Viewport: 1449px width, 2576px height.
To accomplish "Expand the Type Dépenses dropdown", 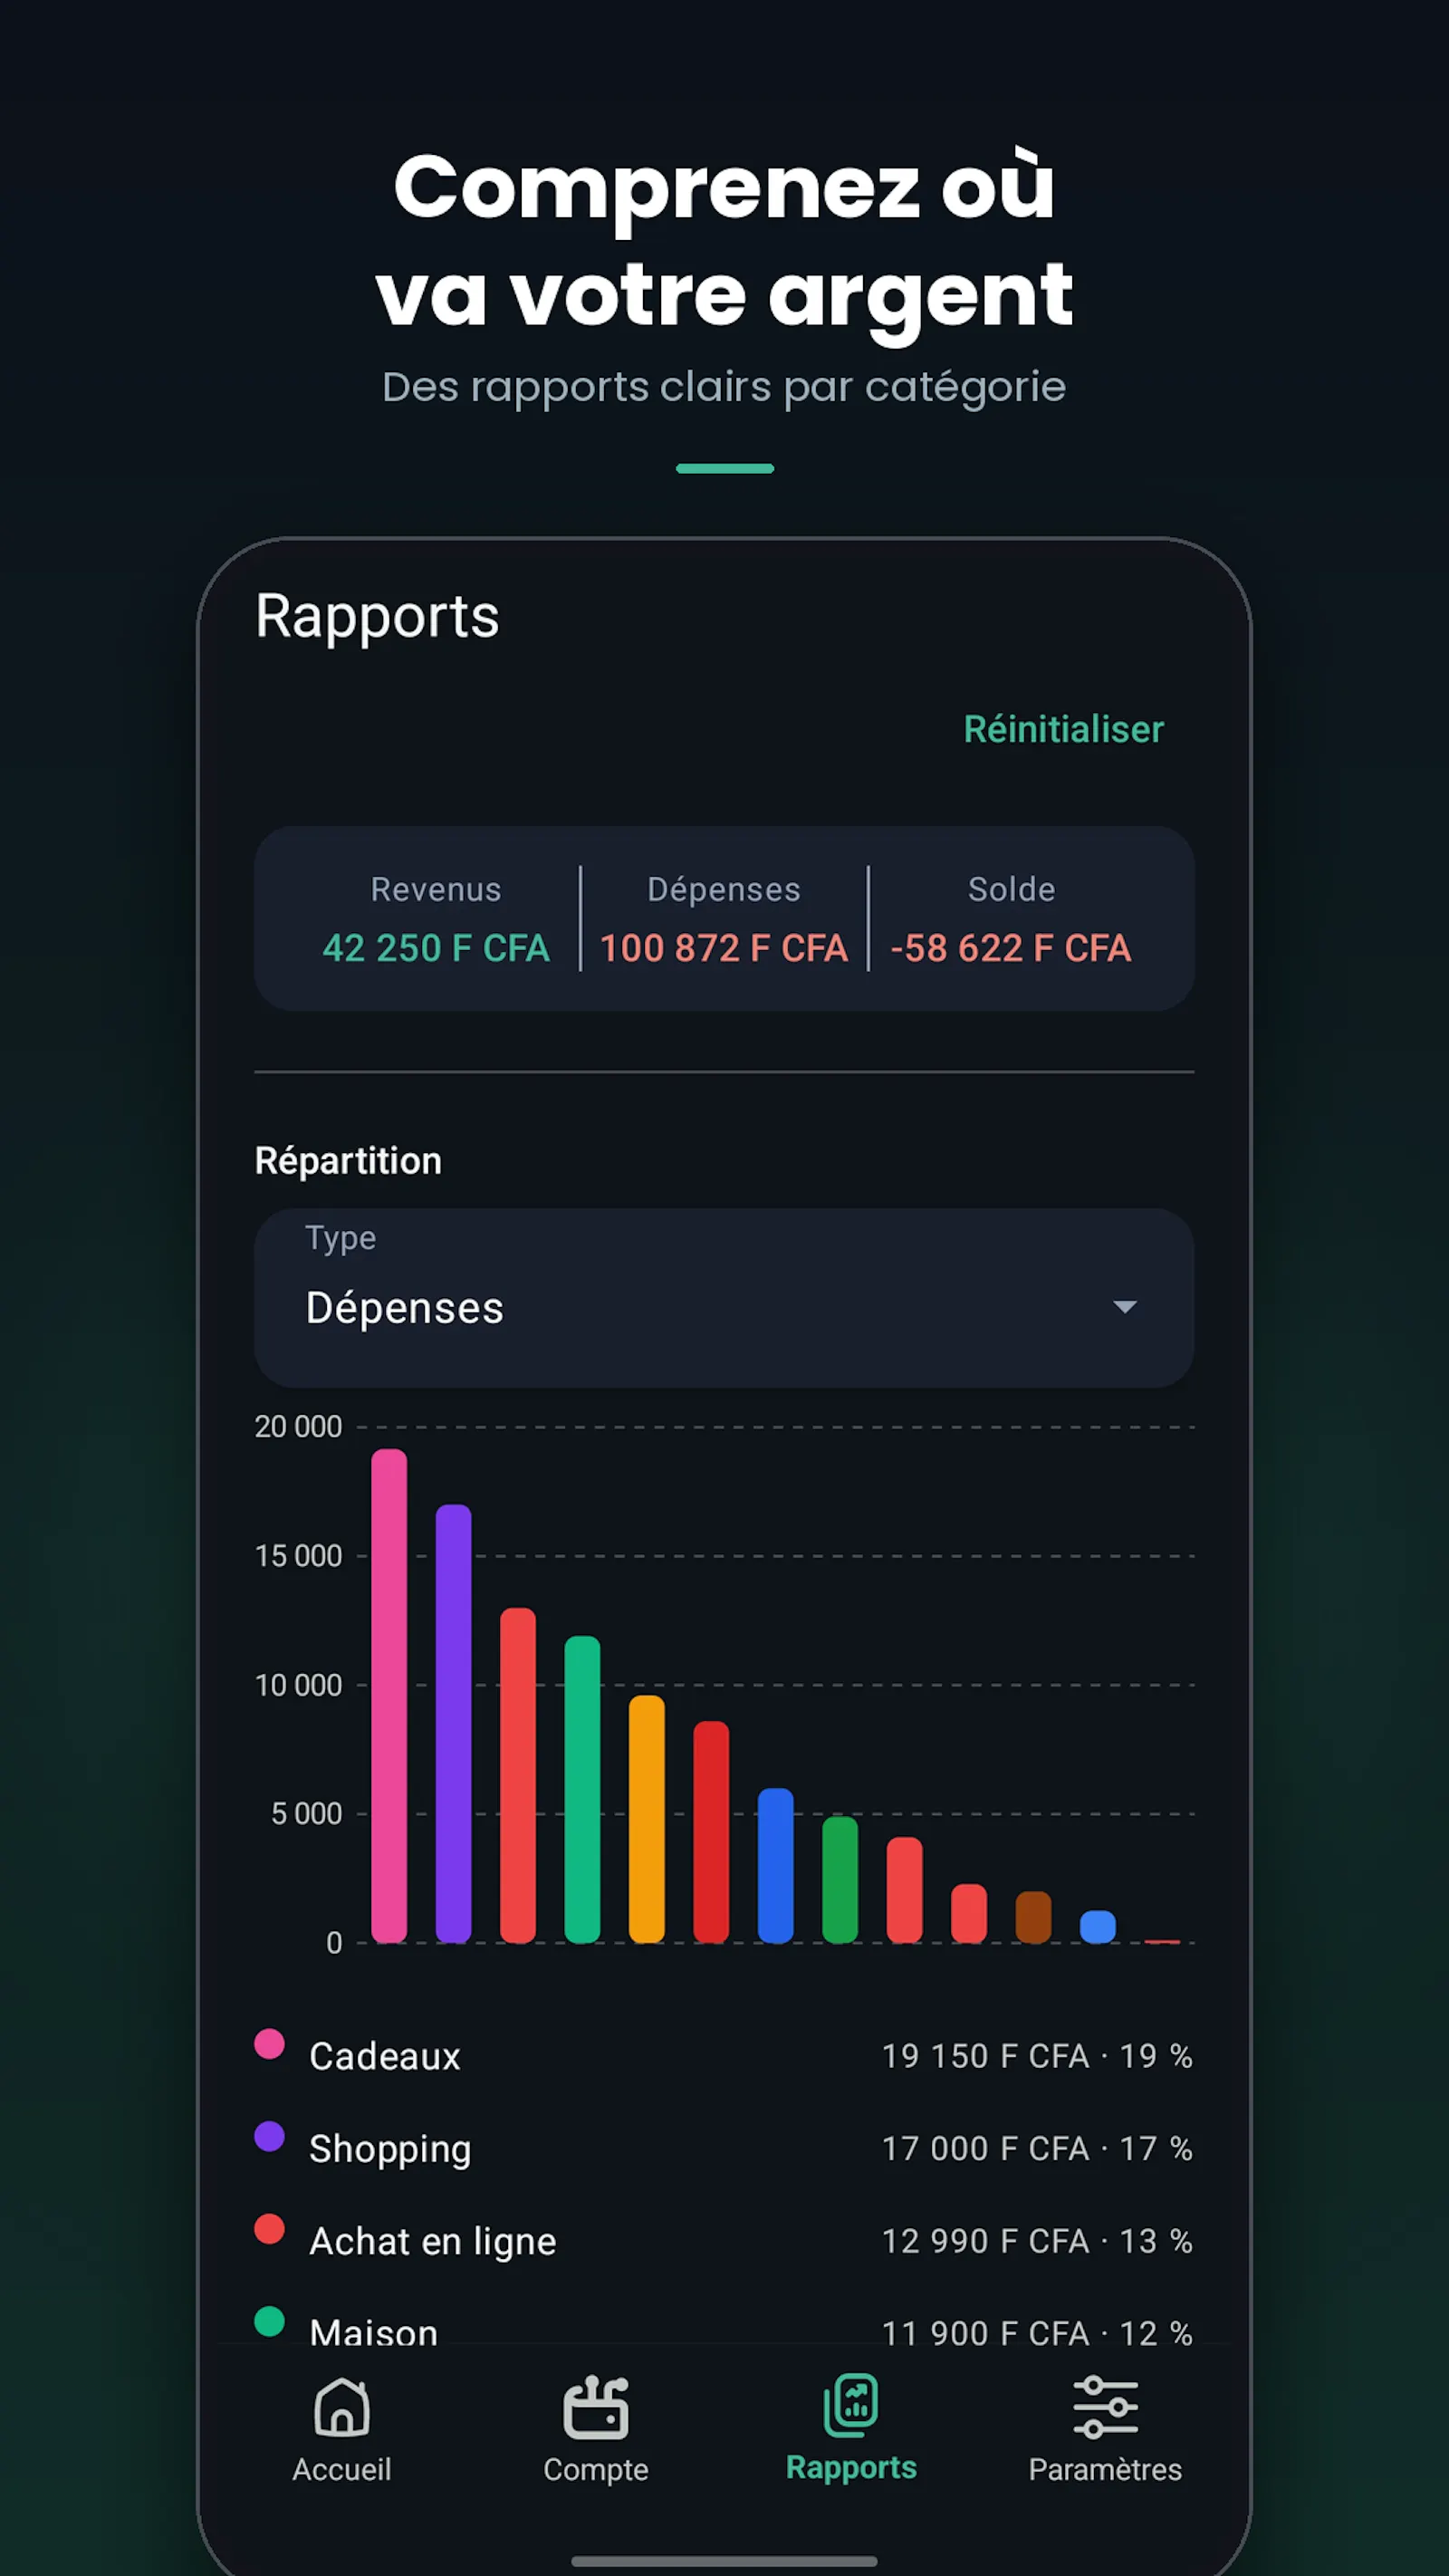I will 724,1297.
